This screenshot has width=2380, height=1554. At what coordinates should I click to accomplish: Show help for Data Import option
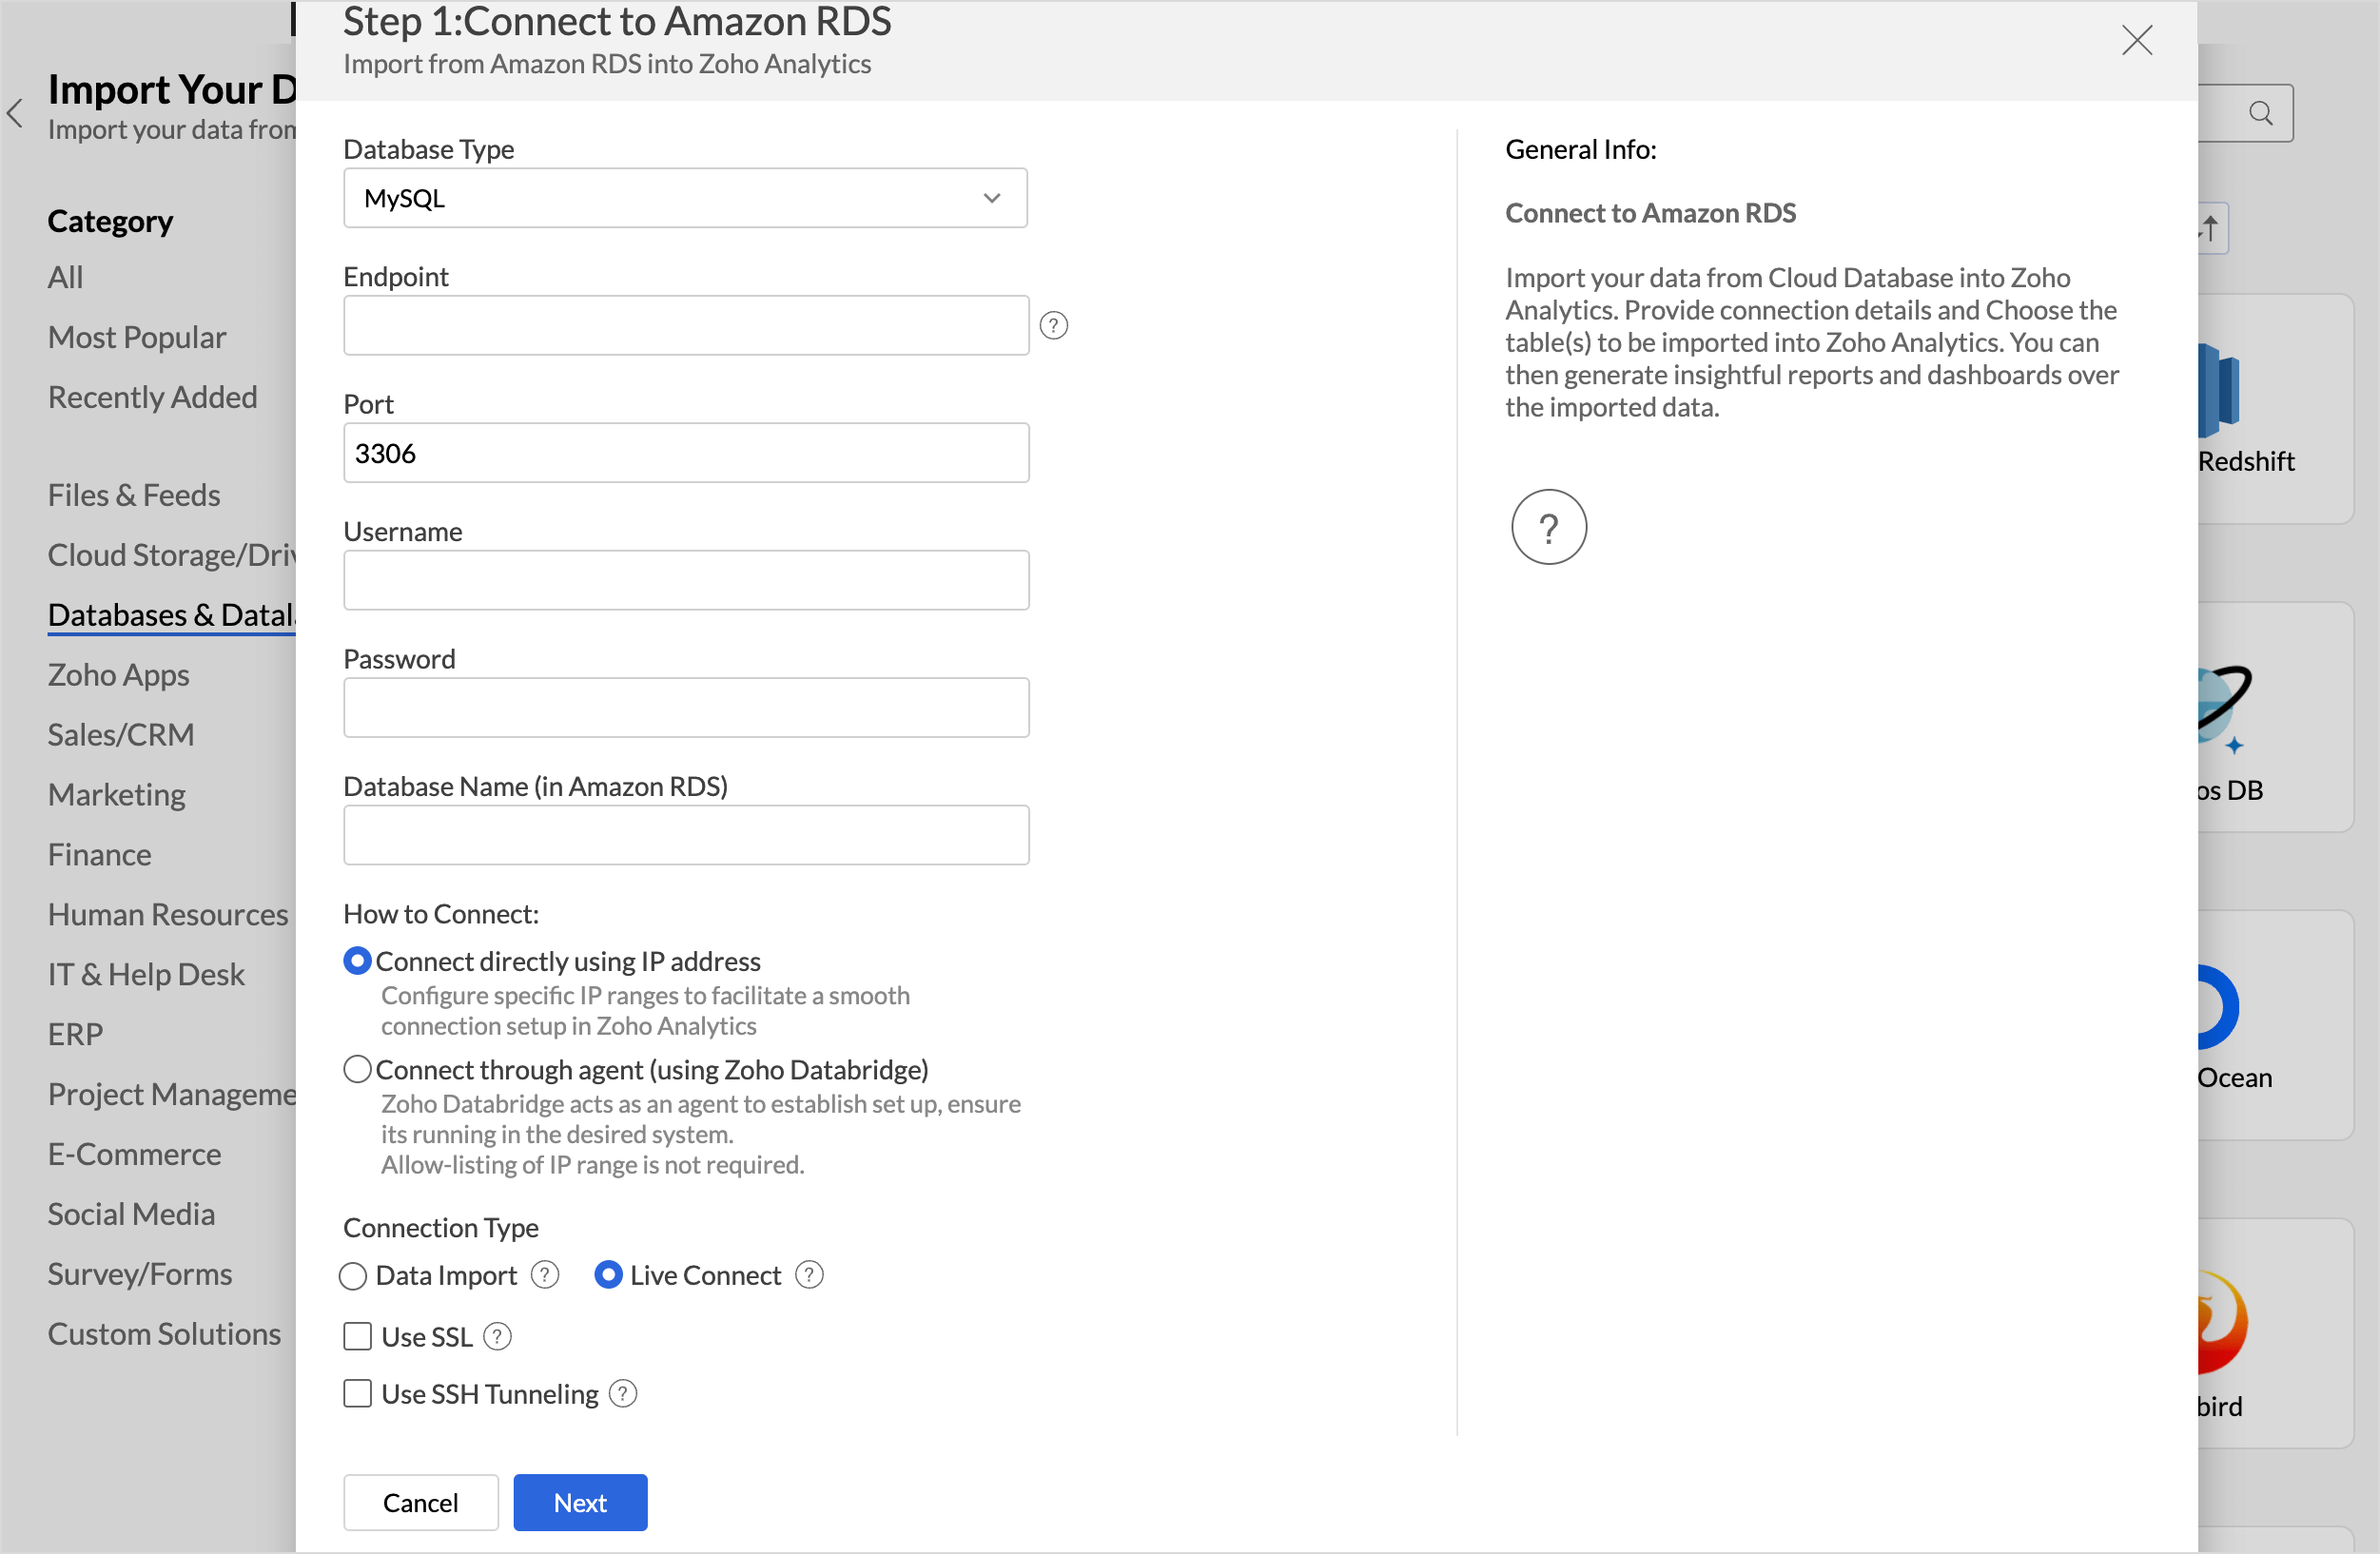[x=544, y=1275]
